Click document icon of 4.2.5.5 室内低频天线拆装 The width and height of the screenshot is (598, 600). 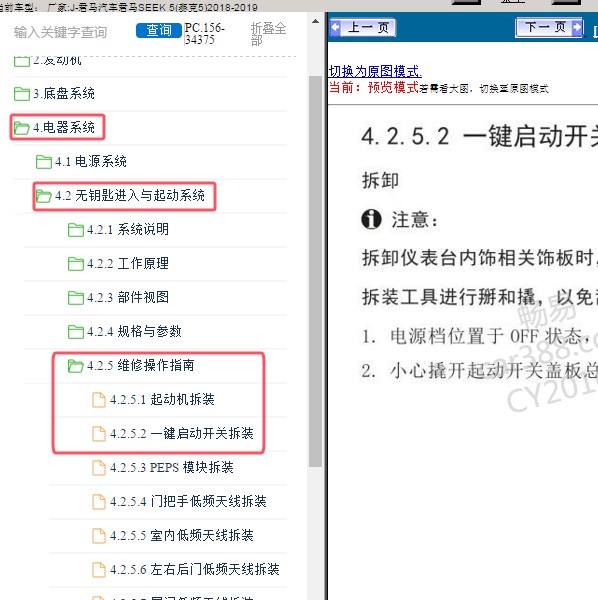click(x=99, y=536)
